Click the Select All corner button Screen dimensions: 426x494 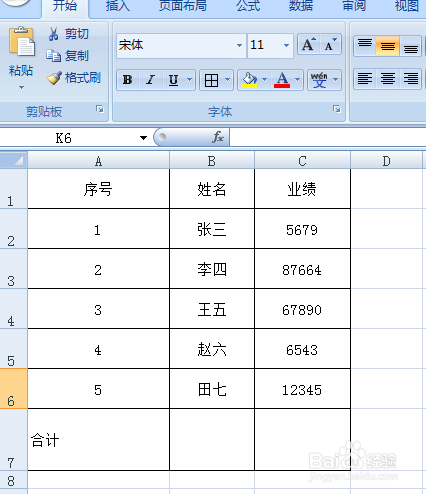pyautogui.click(x=14, y=160)
